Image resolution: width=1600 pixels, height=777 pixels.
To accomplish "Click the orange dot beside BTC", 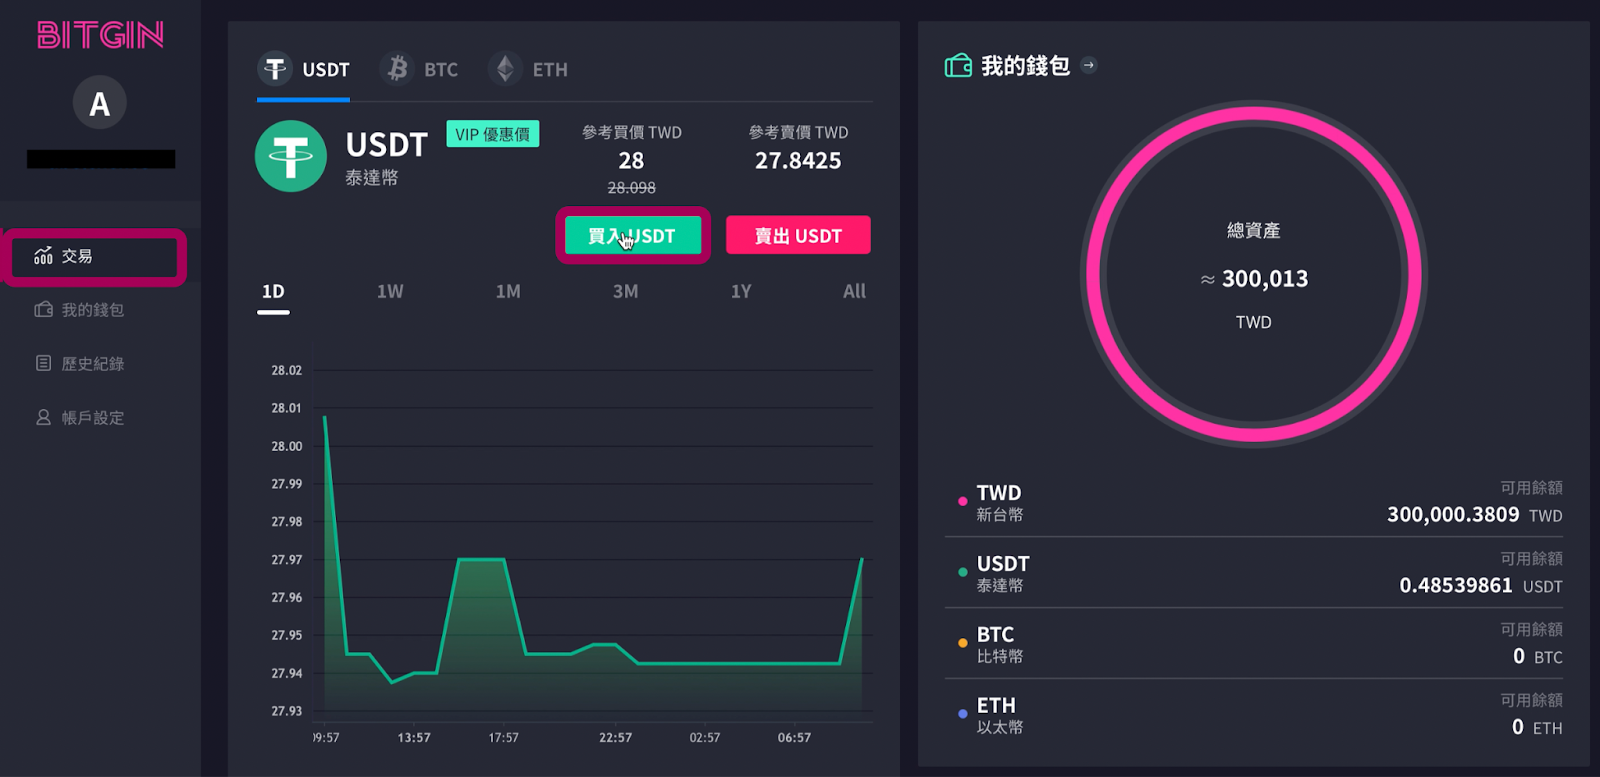I will coord(962,644).
